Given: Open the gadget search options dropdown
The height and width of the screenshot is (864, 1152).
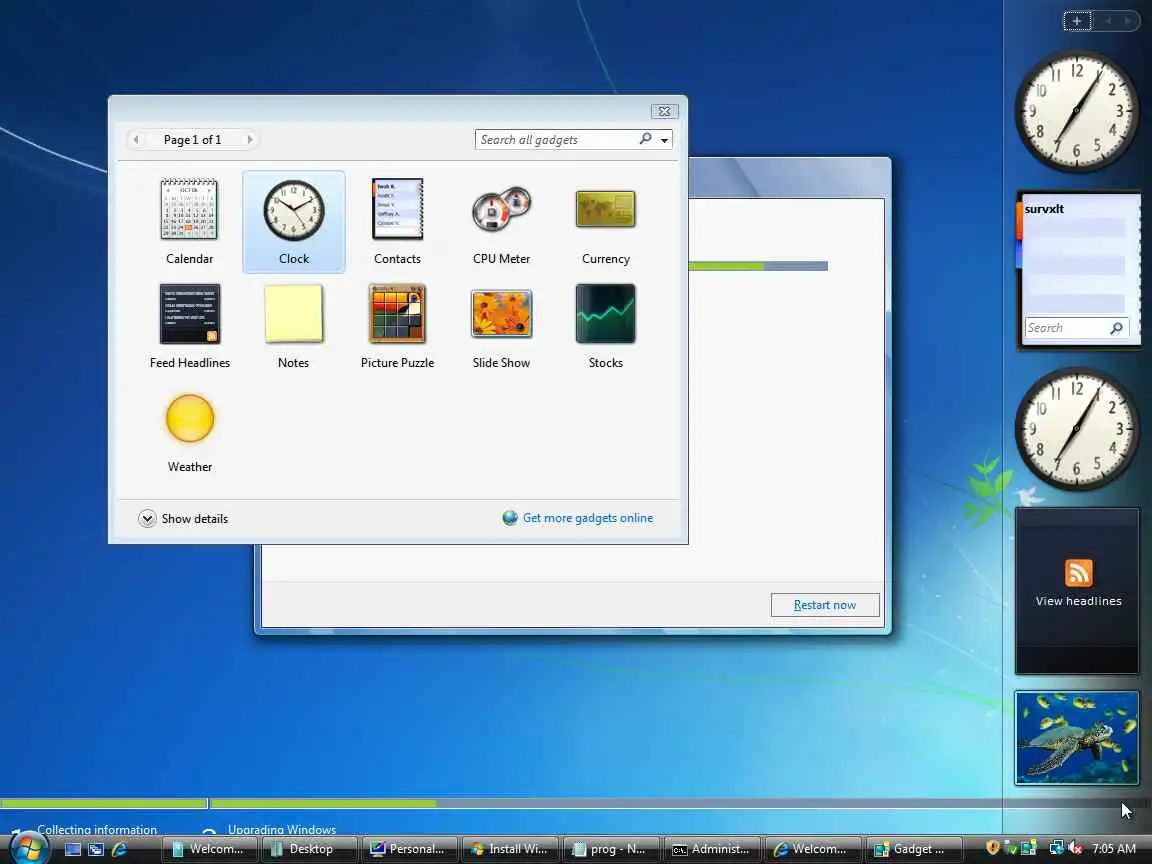Looking at the screenshot, I should tap(664, 140).
